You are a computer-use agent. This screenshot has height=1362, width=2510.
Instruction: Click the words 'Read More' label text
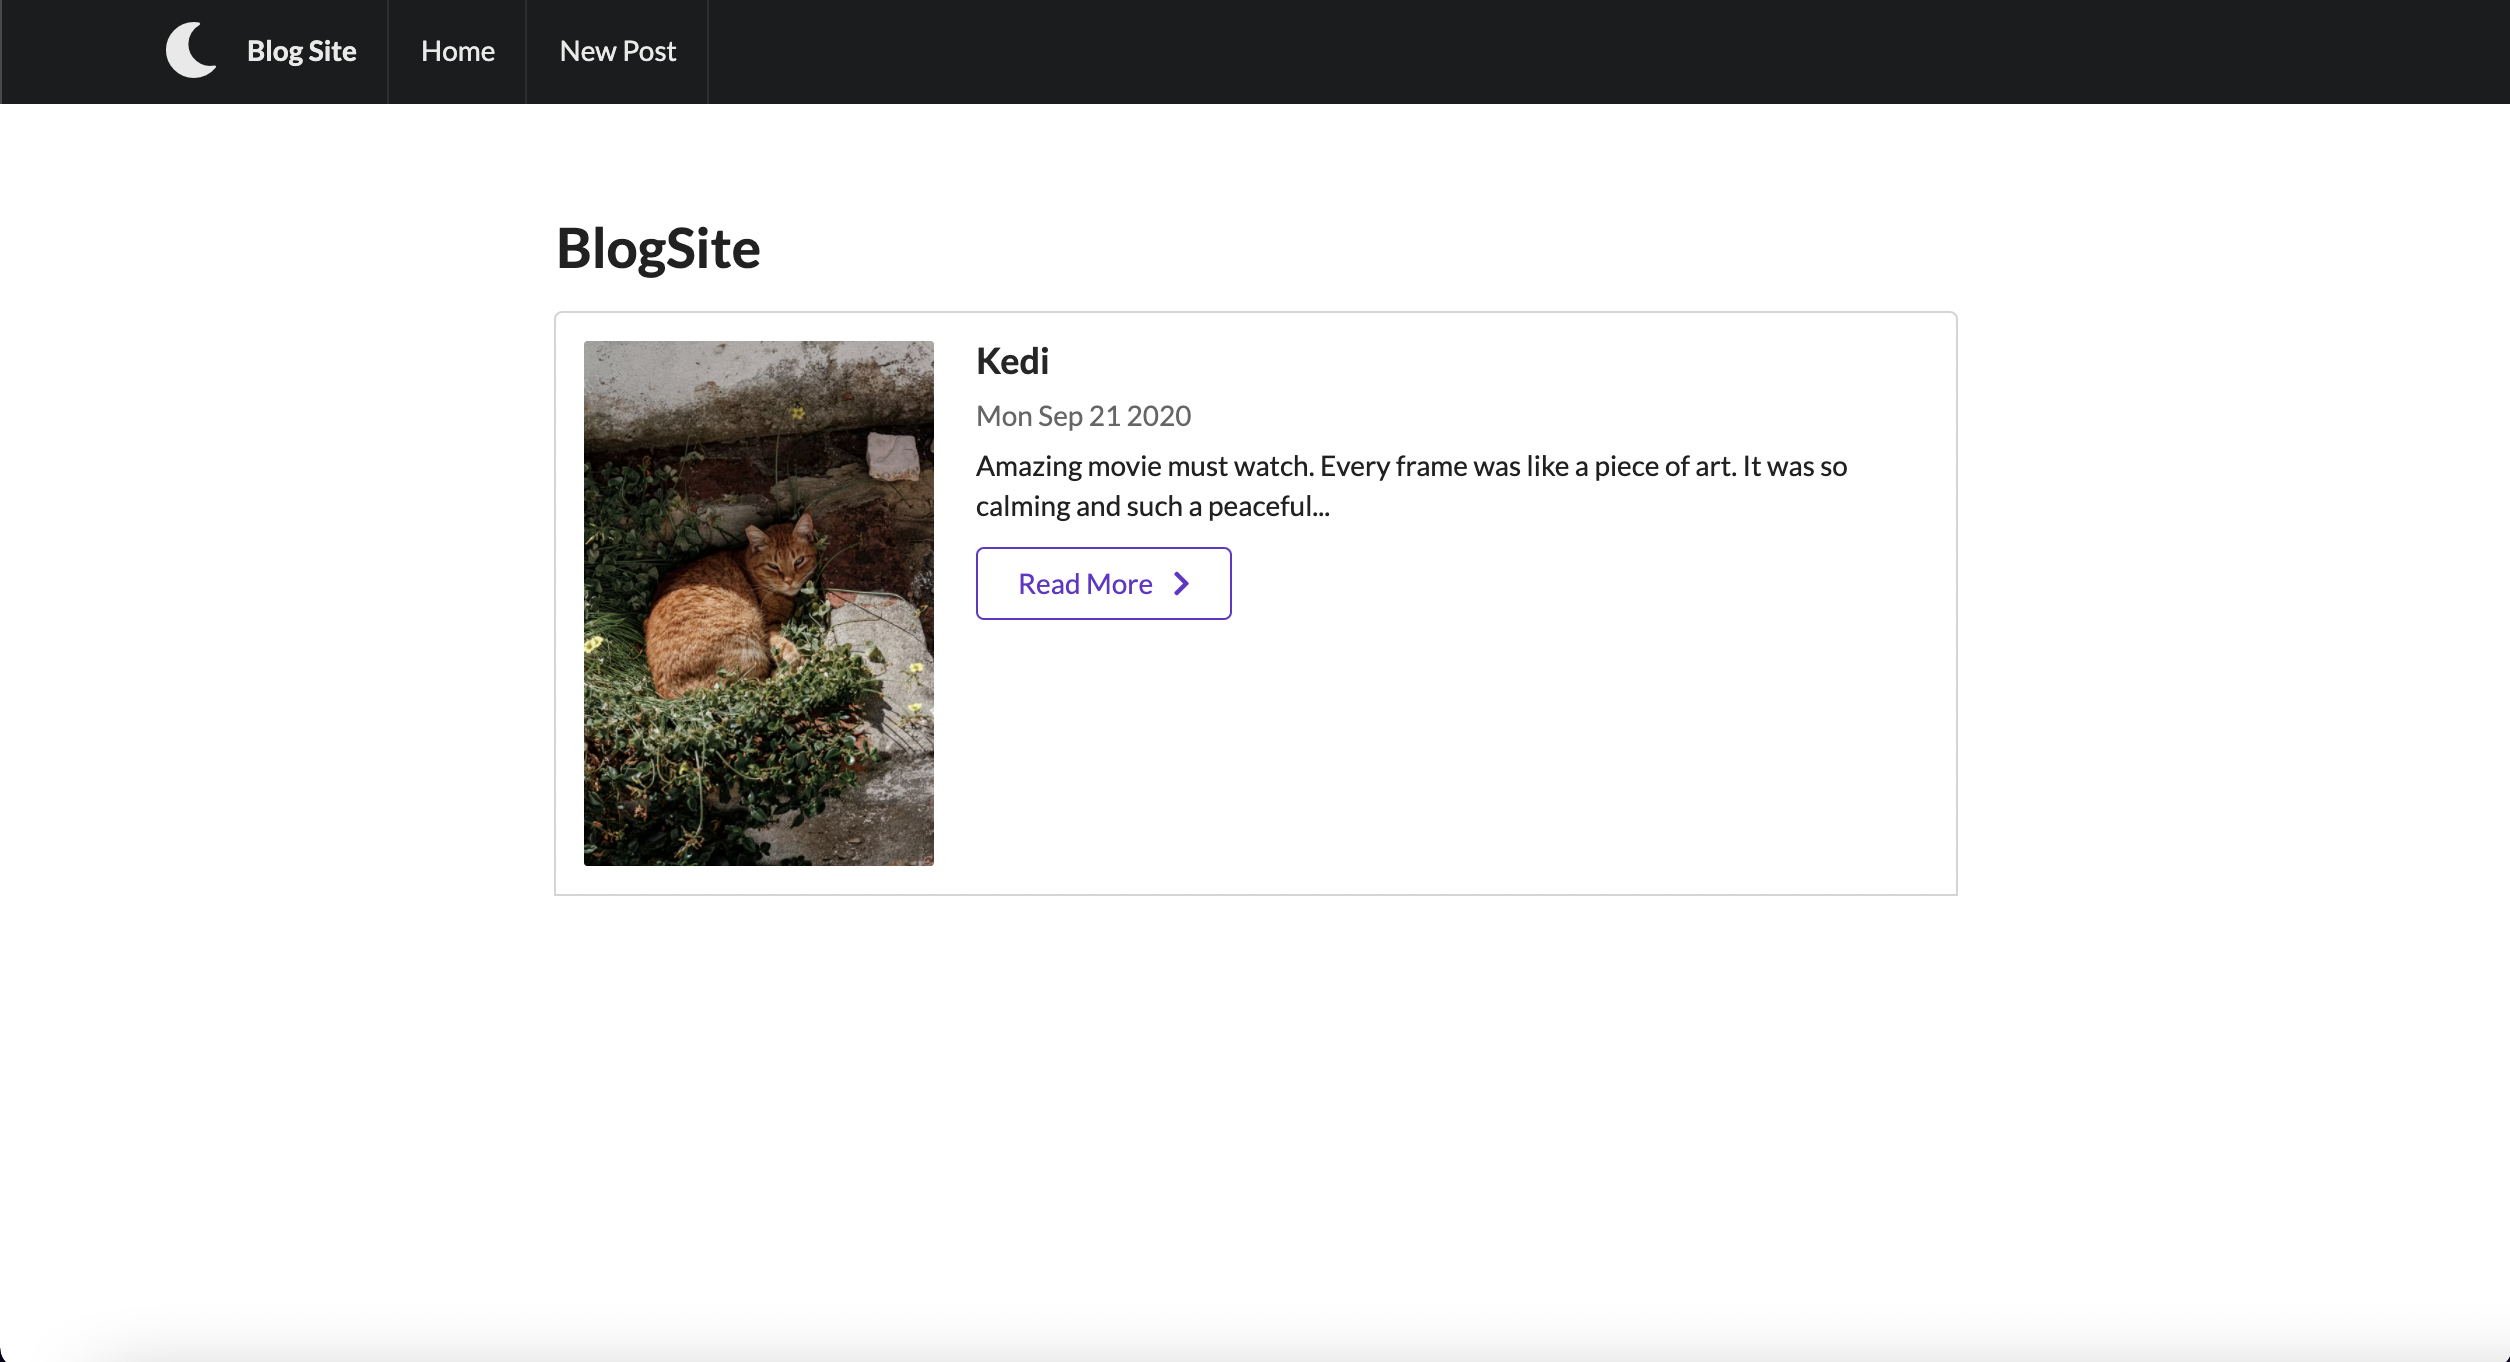[x=1085, y=584]
